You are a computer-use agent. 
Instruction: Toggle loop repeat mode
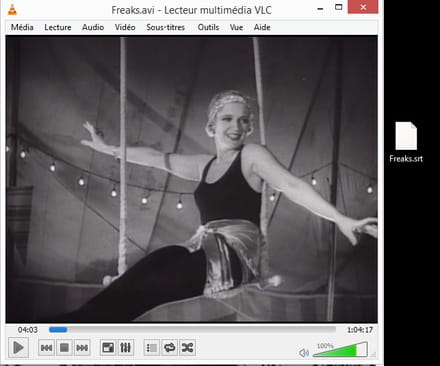pos(170,348)
